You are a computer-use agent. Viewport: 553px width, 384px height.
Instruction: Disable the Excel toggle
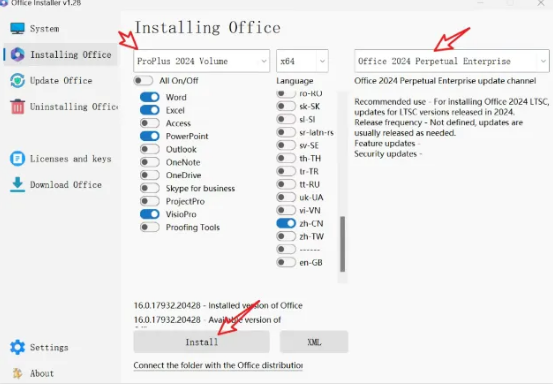[150, 110]
